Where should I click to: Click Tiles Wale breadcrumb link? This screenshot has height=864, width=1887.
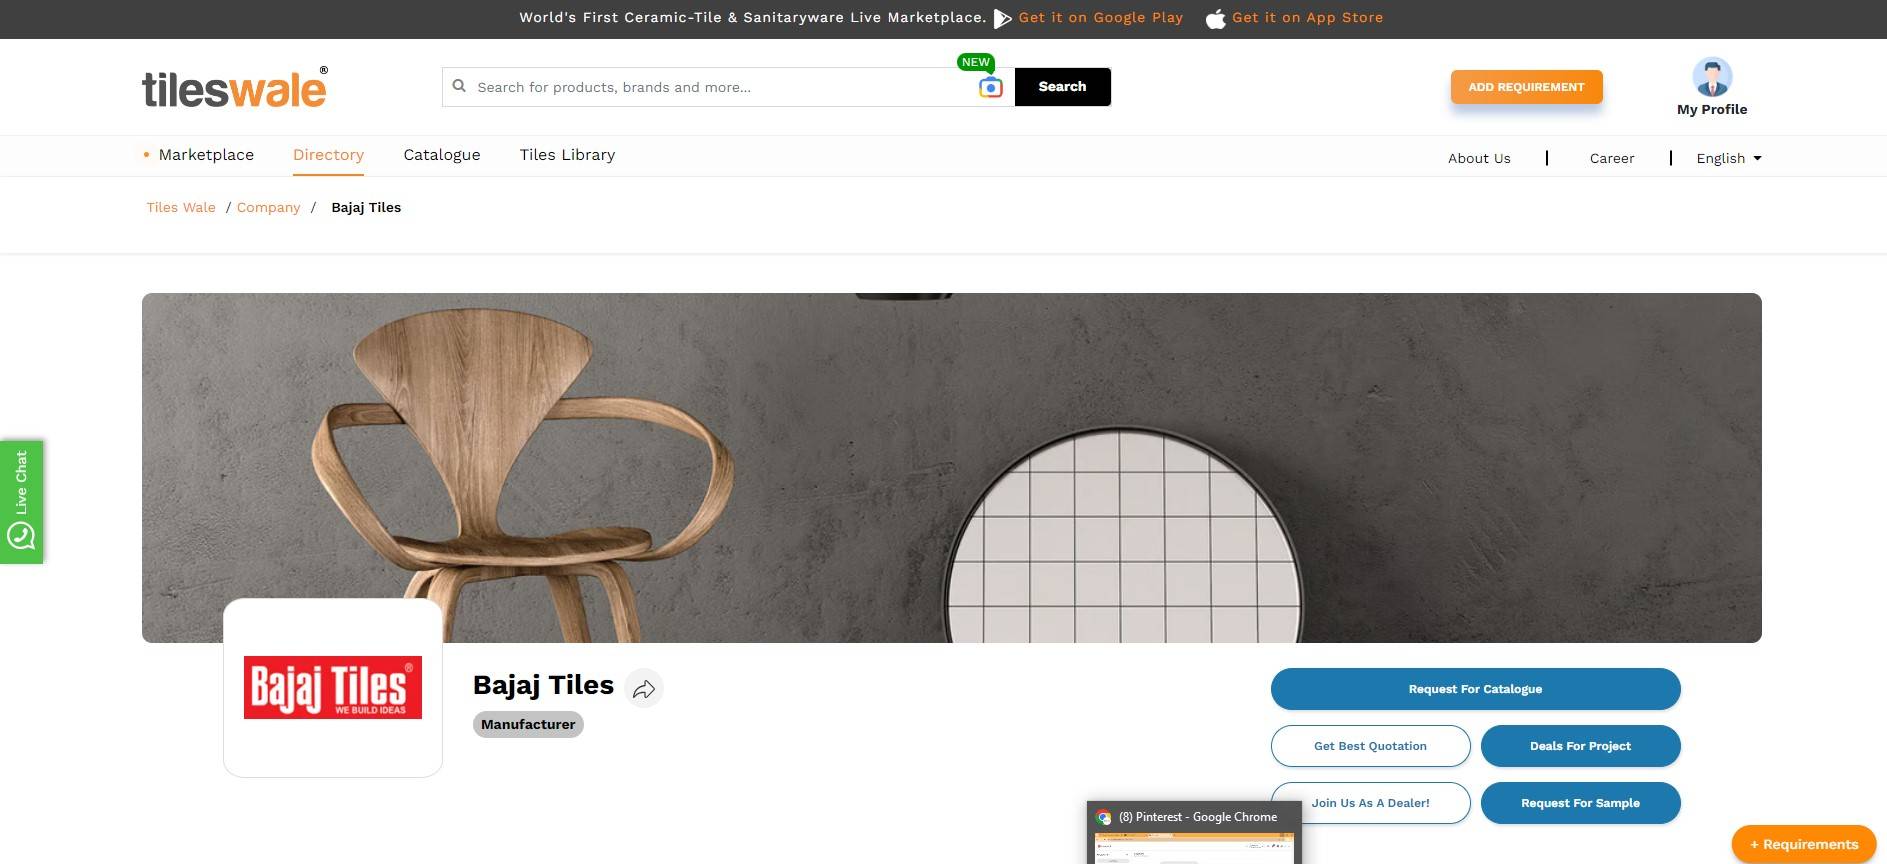point(181,207)
